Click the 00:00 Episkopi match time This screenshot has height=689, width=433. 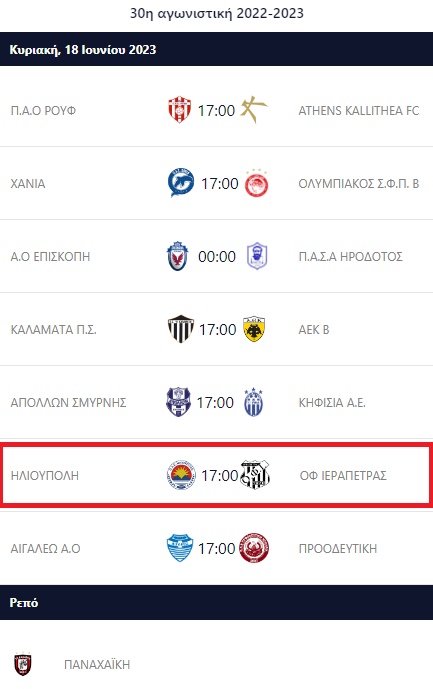point(217,256)
